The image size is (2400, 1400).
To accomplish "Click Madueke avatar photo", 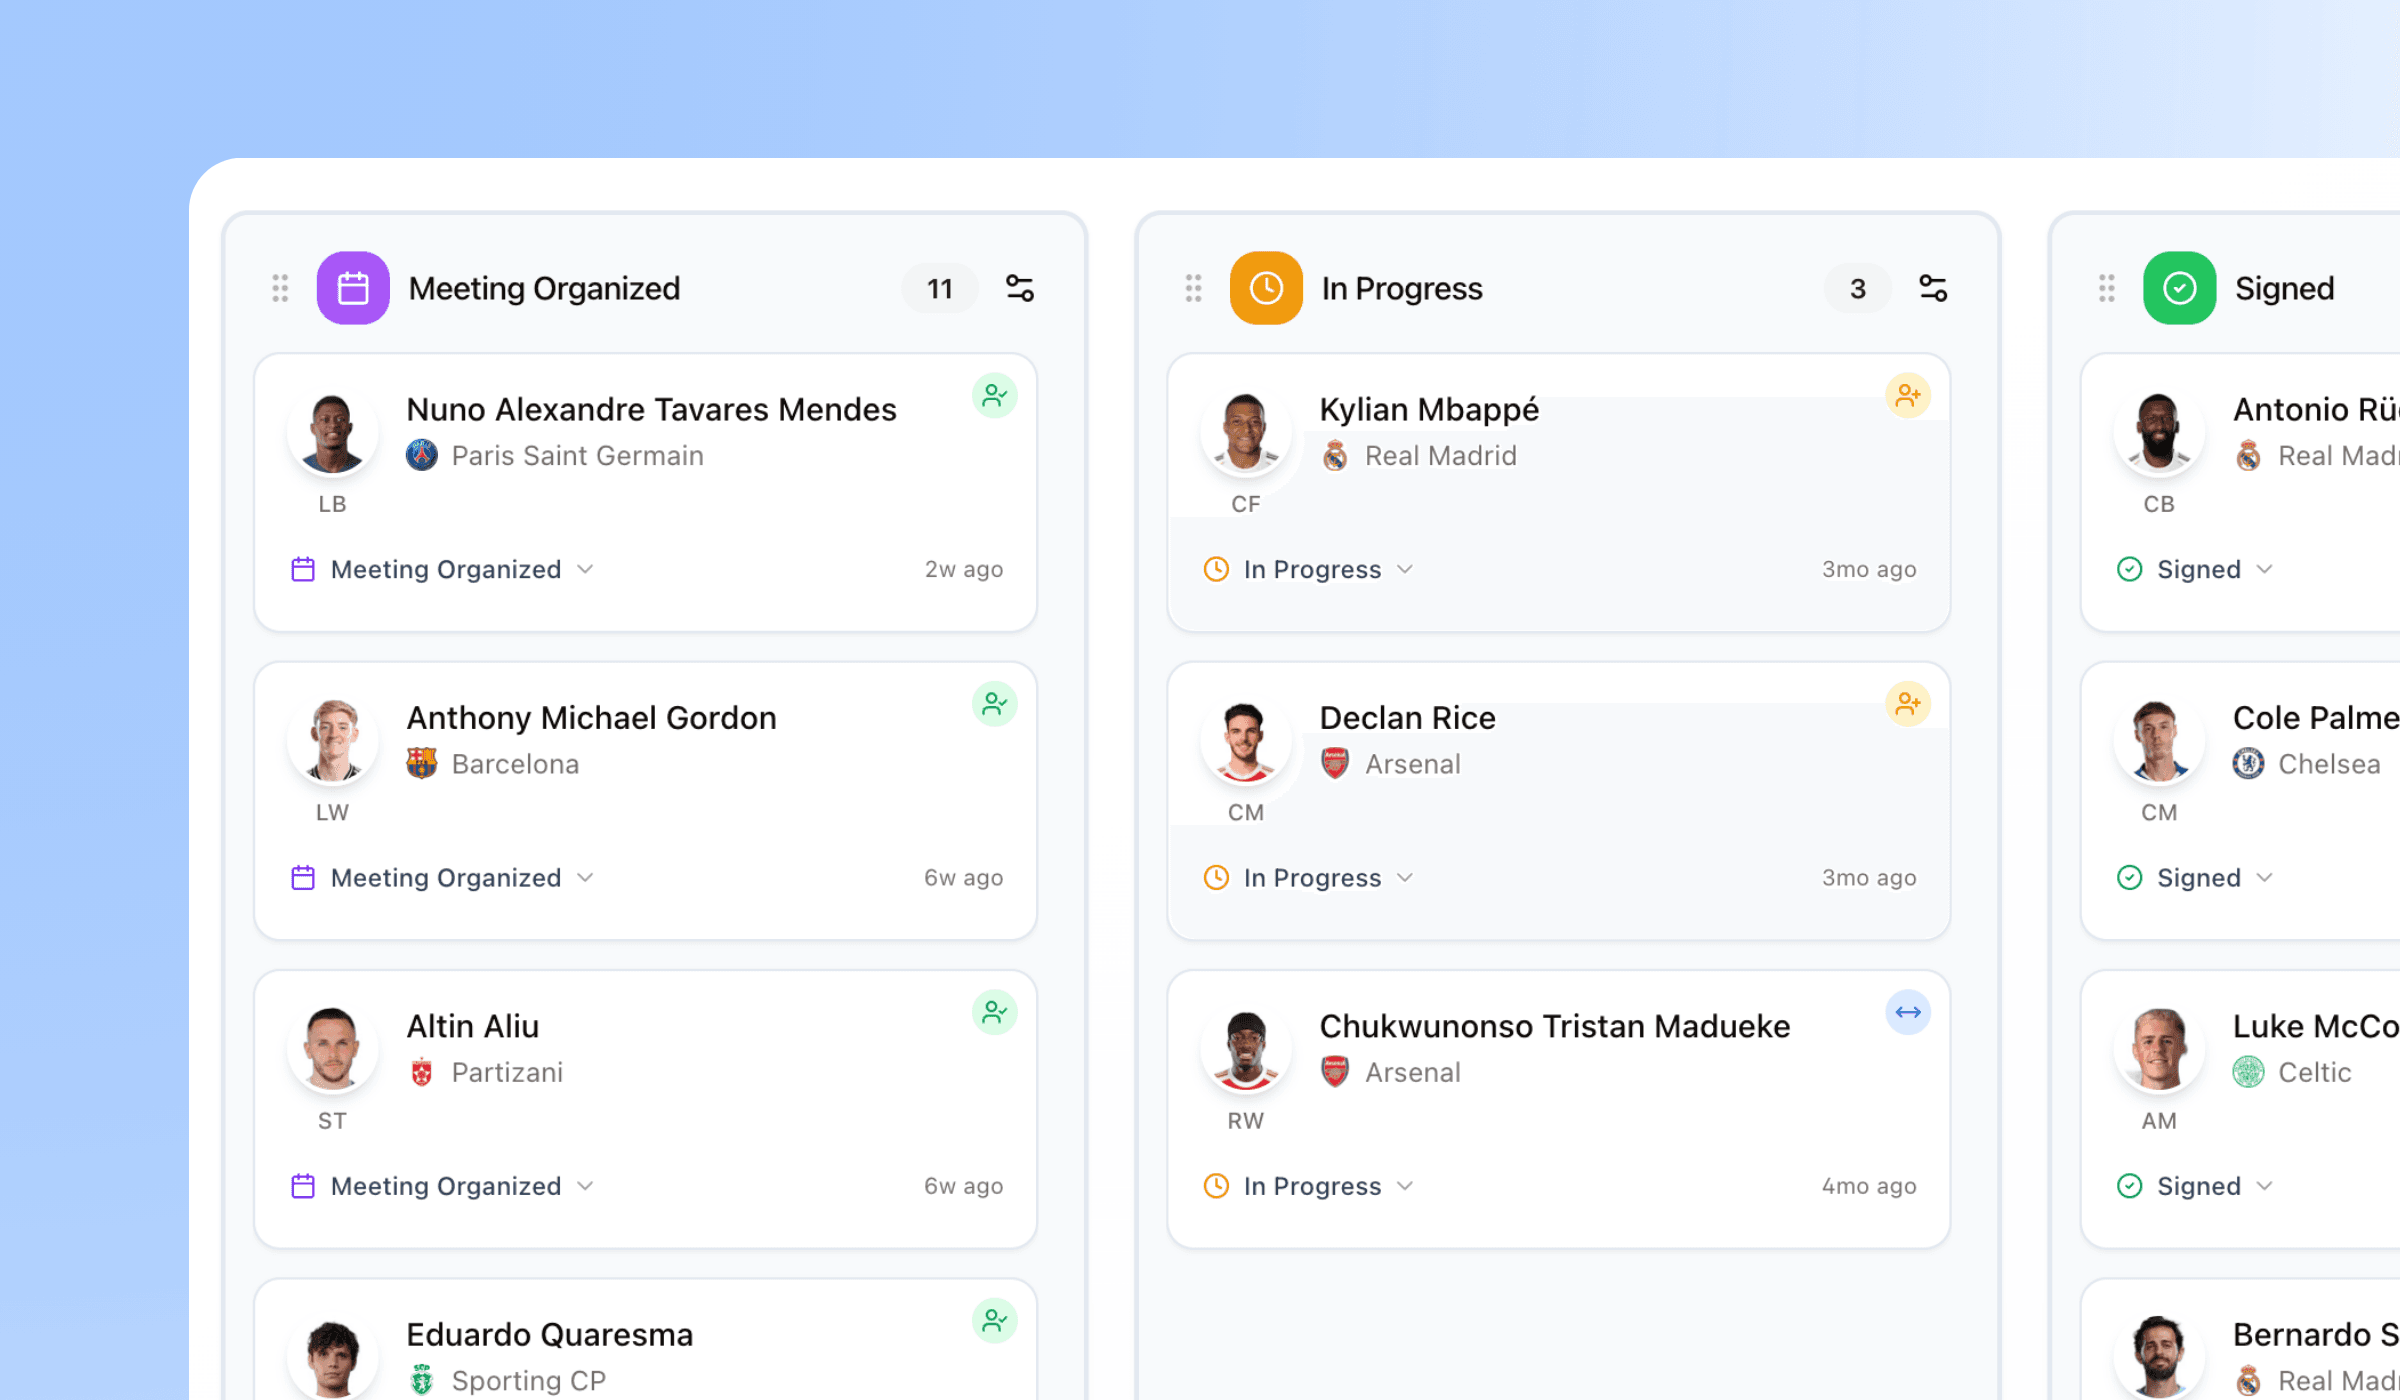I will pyautogui.click(x=1245, y=1048).
